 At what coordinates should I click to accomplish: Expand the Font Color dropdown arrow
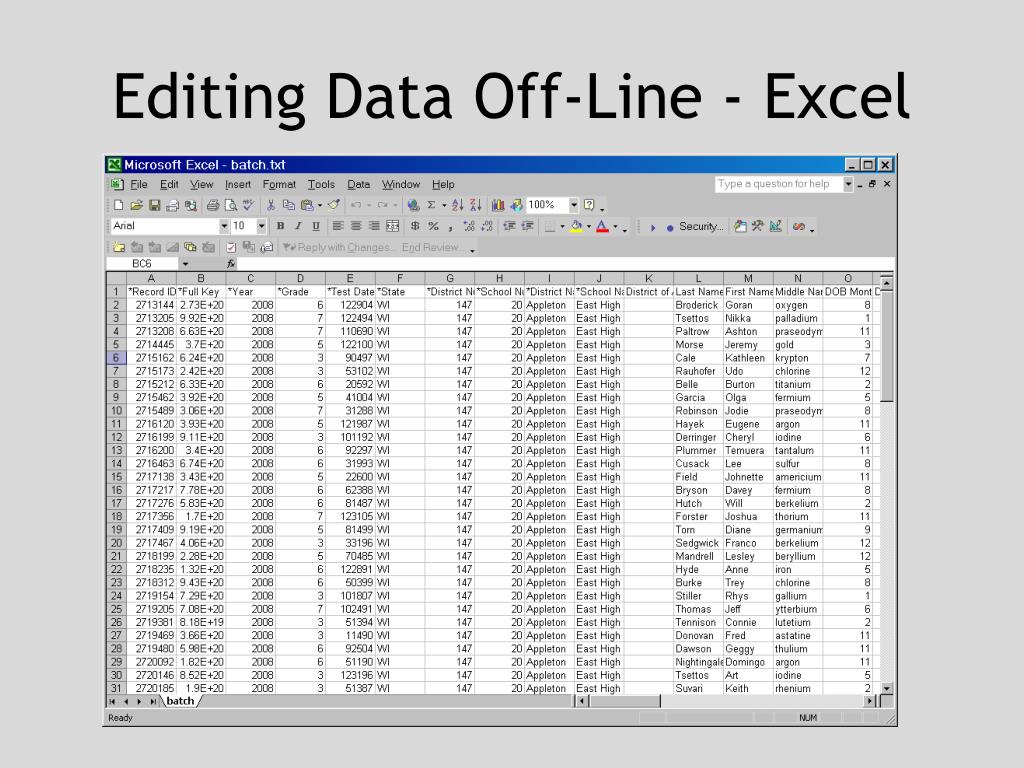(615, 227)
